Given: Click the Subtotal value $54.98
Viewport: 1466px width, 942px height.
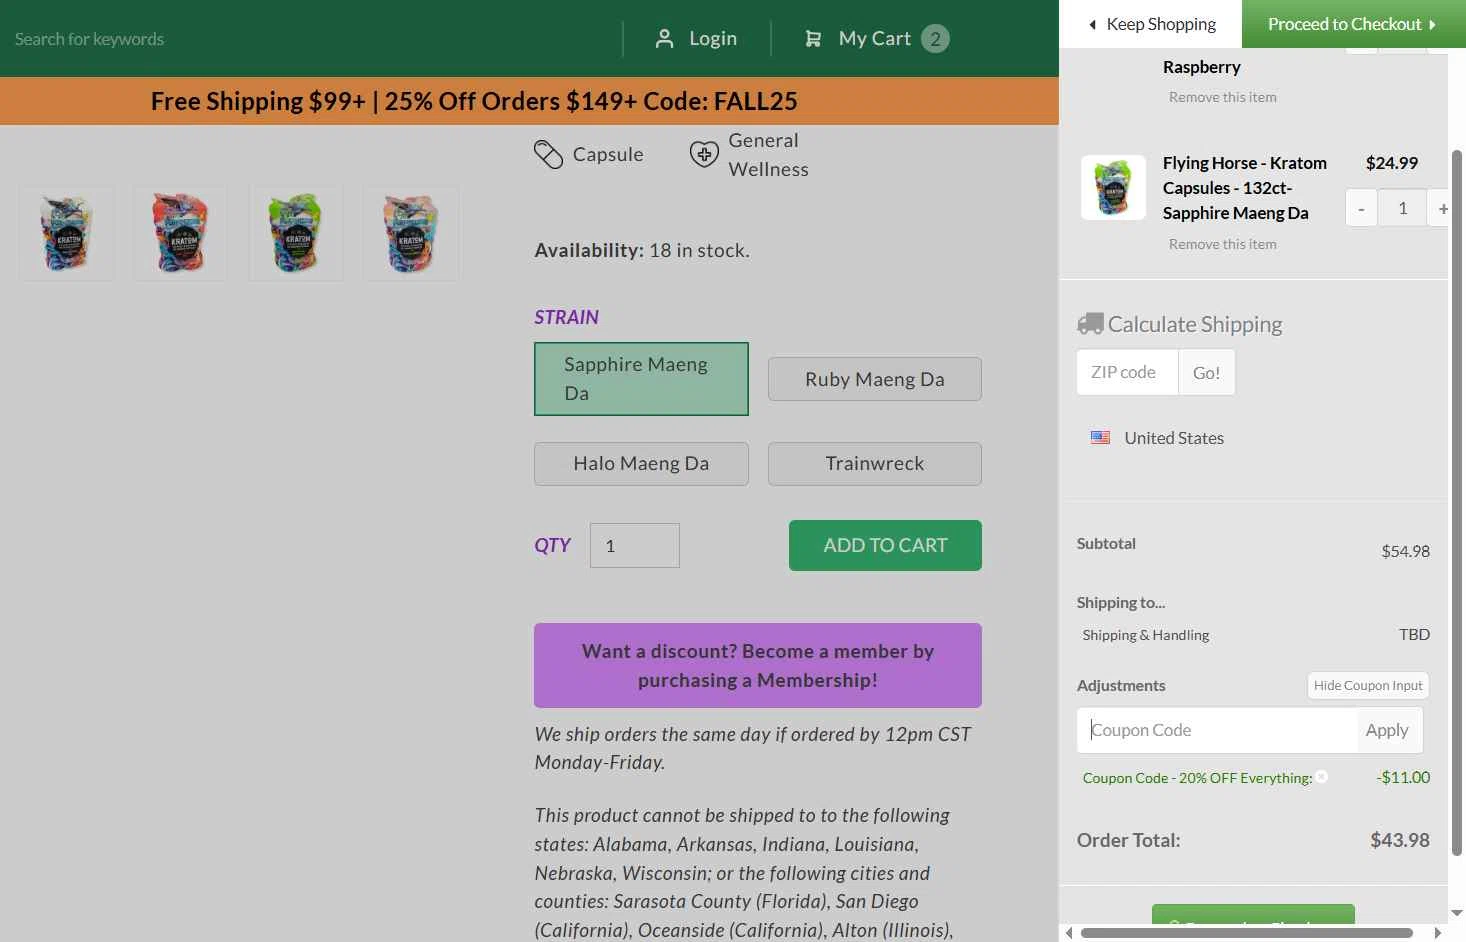Looking at the screenshot, I should 1406,551.
